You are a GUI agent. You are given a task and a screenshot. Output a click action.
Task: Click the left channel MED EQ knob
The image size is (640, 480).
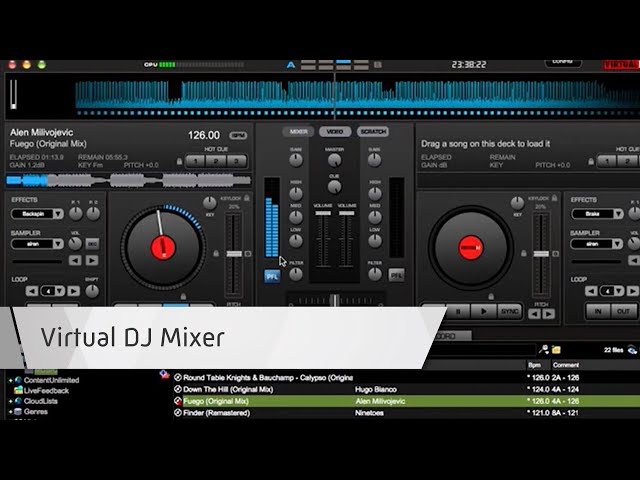296,217
